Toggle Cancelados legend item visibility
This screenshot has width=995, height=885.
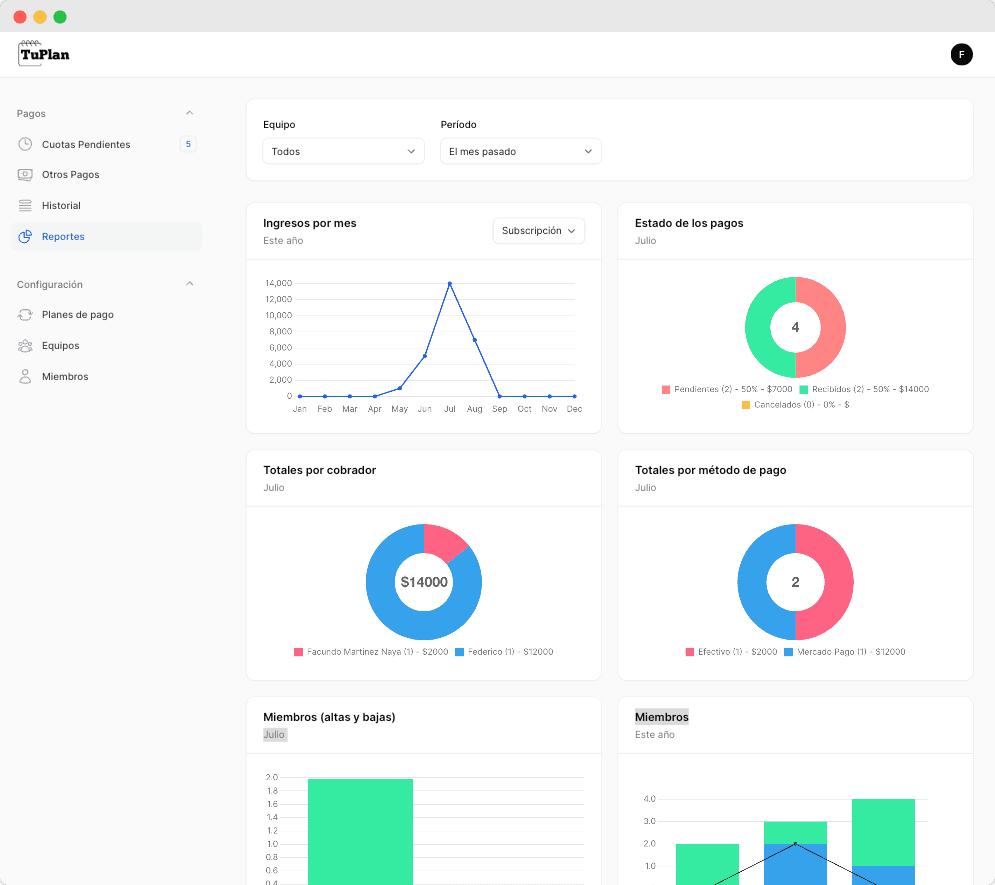[795, 405]
